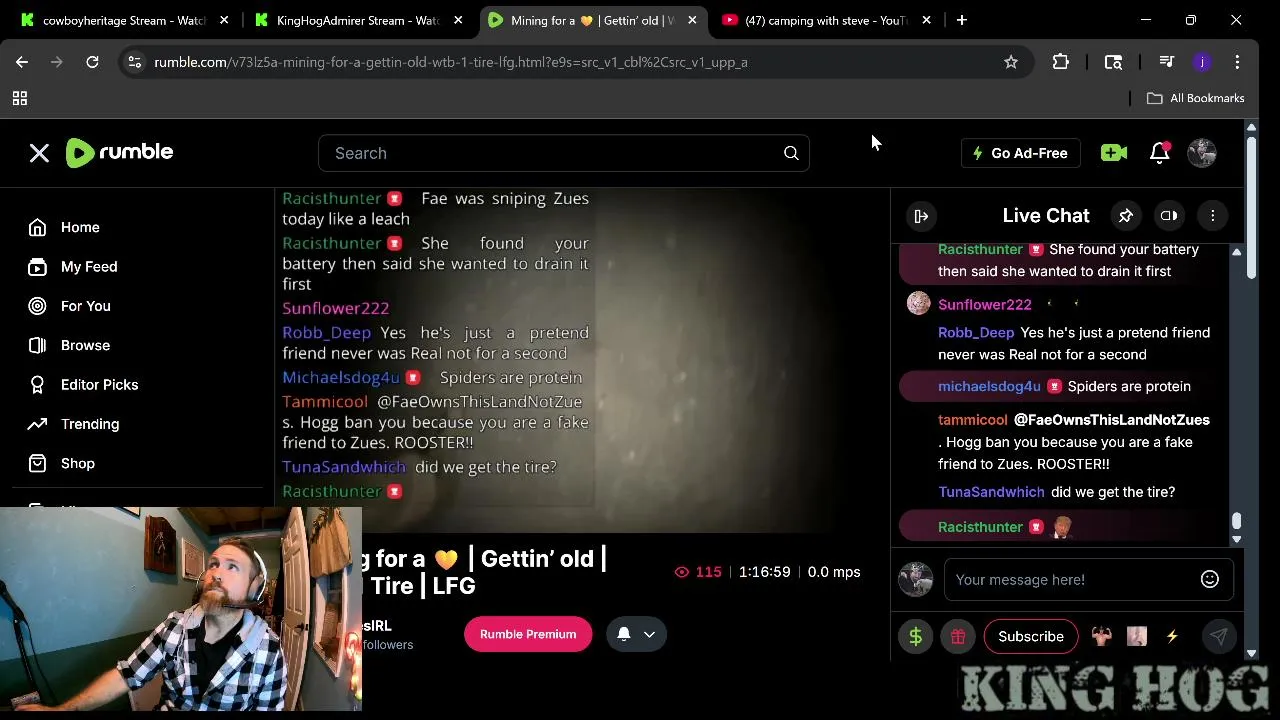Click the pin icon in Live Chat header
The image size is (1280, 720).
coord(1125,216)
